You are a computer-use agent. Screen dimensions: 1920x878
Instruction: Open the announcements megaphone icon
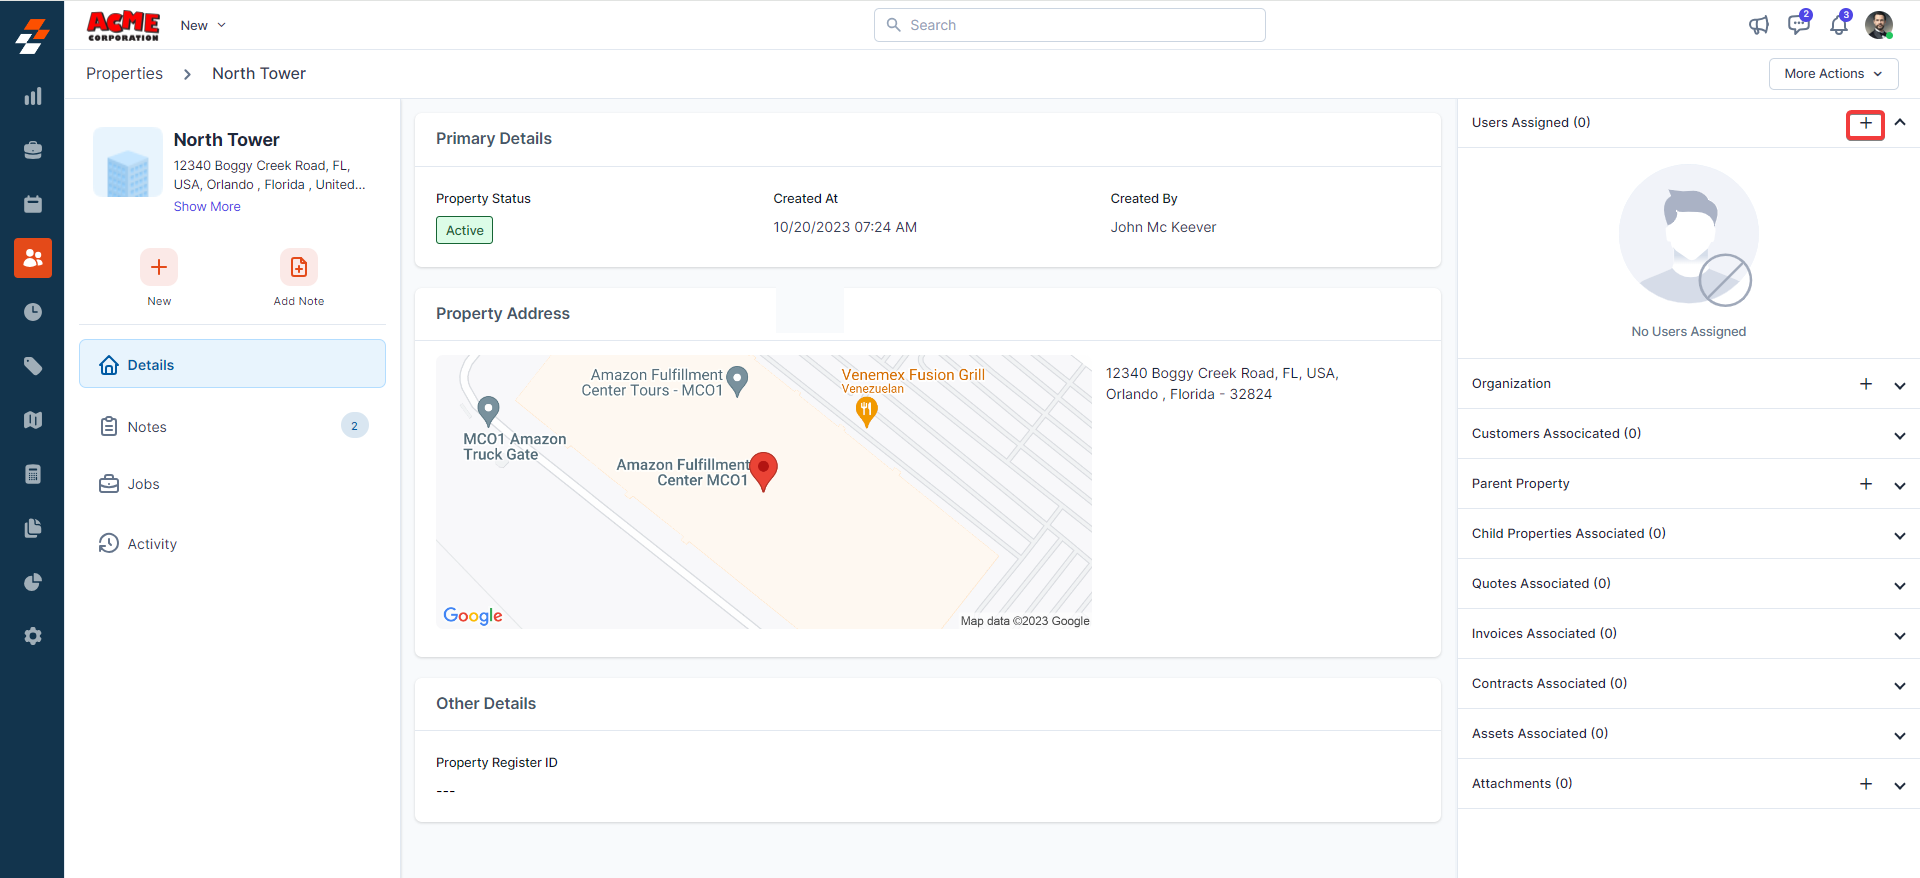[1758, 25]
